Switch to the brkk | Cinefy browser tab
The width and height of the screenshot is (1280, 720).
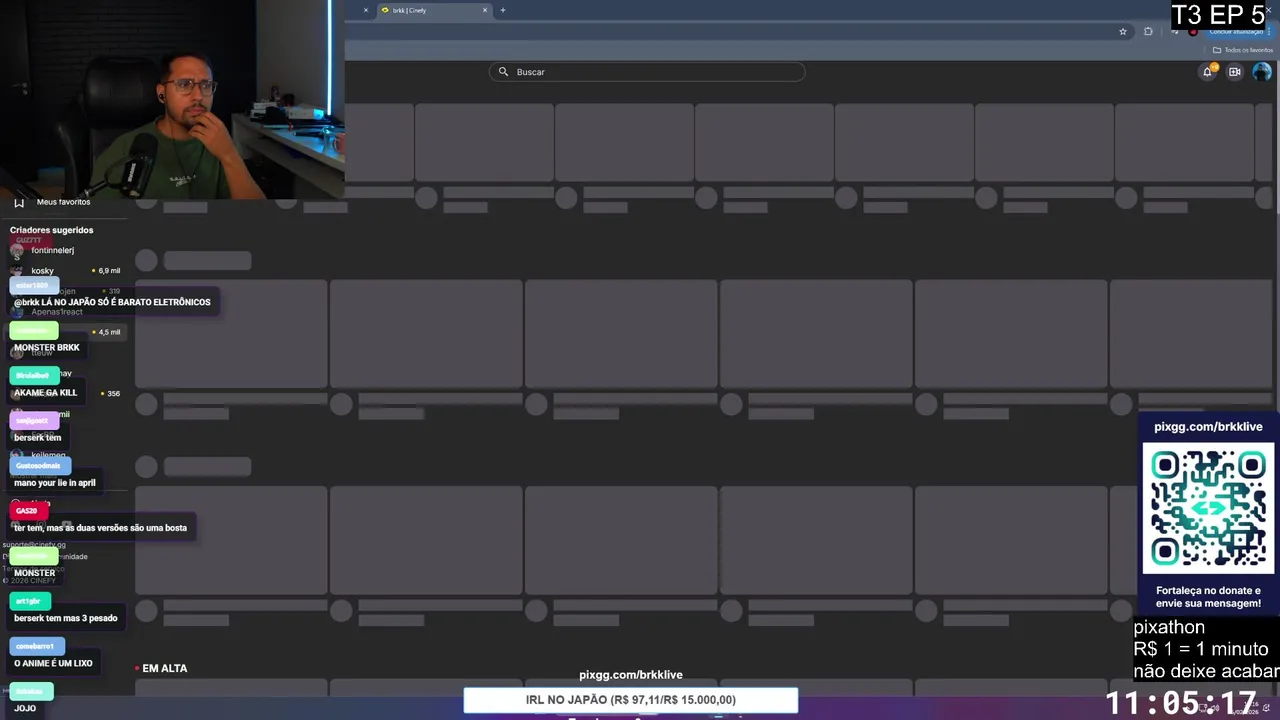pyautogui.click(x=433, y=10)
